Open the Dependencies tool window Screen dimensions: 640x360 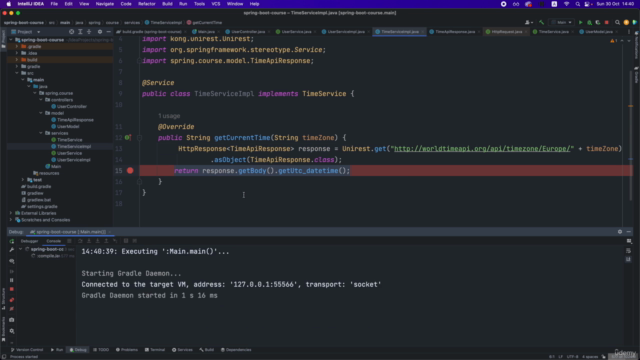[236, 350]
